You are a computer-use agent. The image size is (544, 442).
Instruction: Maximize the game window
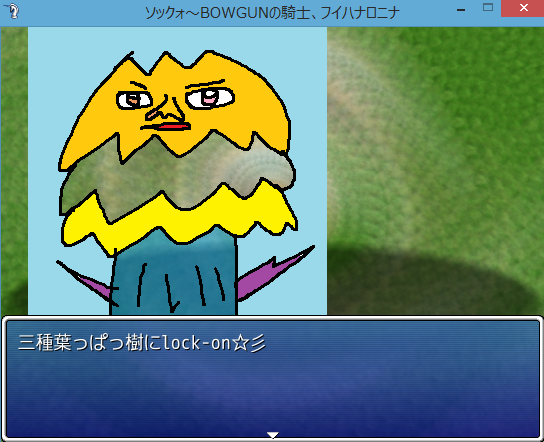tap(488, 8)
